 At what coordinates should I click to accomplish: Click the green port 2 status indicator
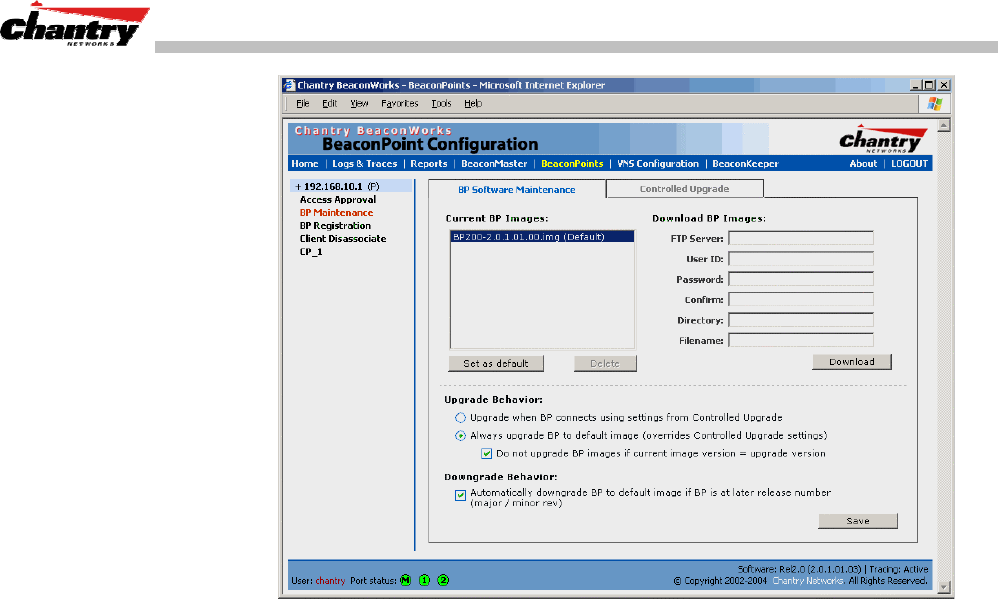point(443,580)
